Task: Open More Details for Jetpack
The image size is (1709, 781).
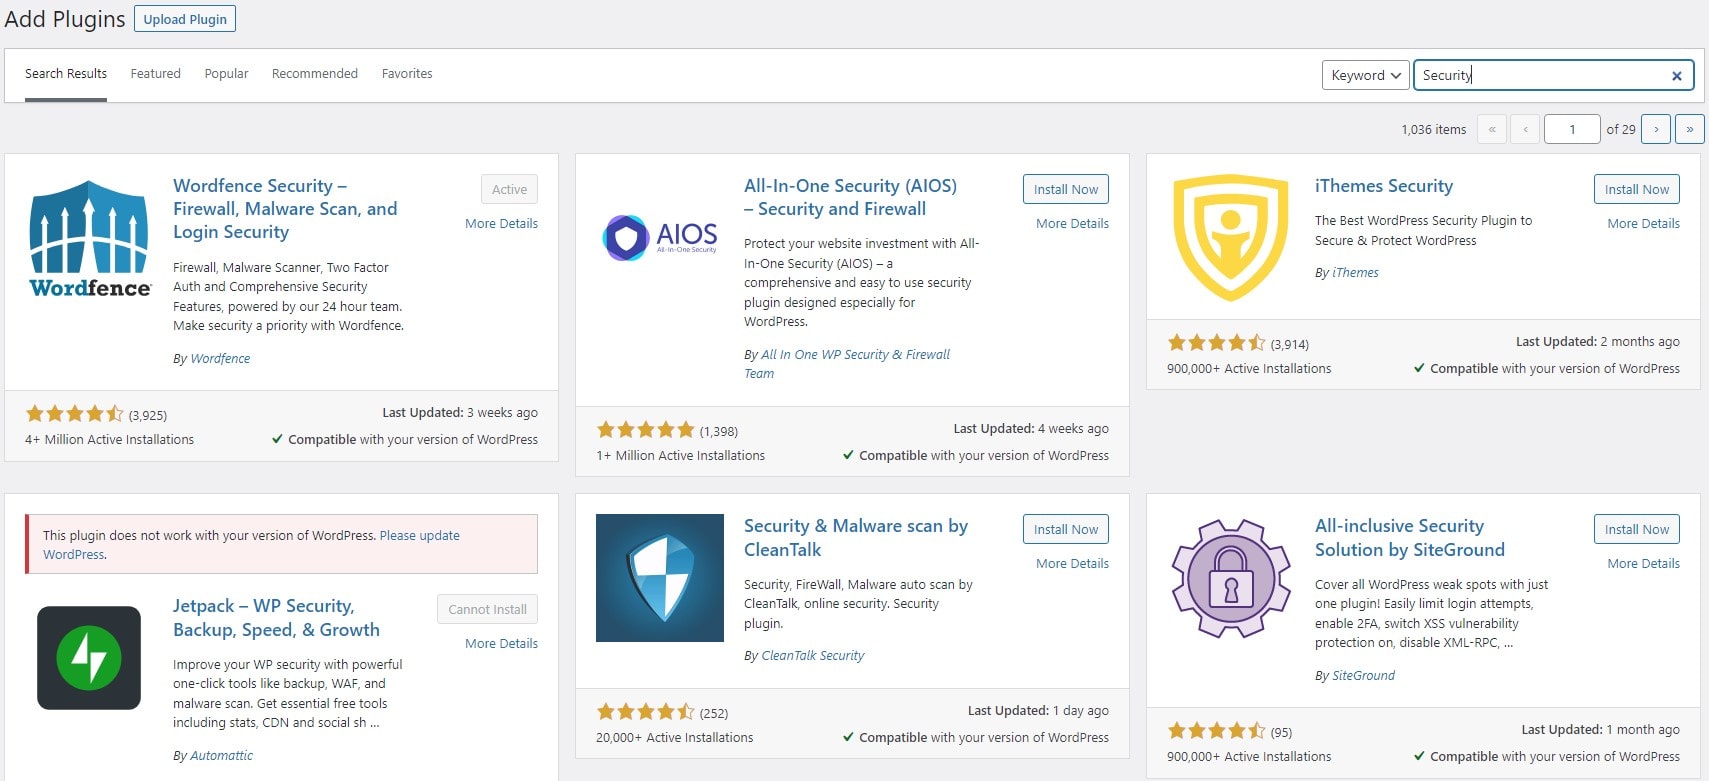Action: click(x=501, y=644)
